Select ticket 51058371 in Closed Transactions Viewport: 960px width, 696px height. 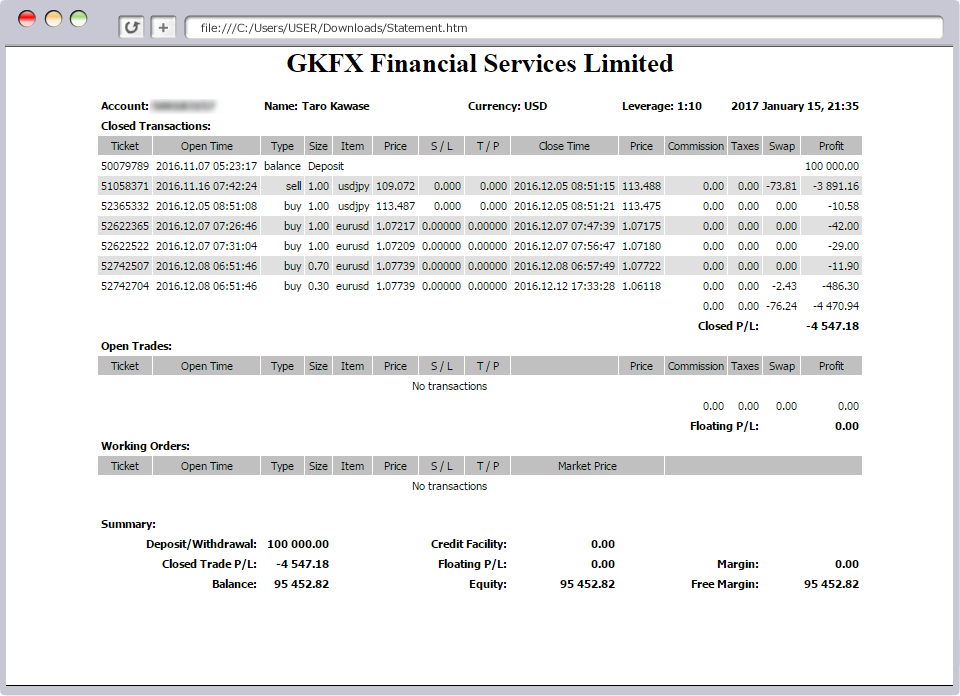[x=125, y=186]
